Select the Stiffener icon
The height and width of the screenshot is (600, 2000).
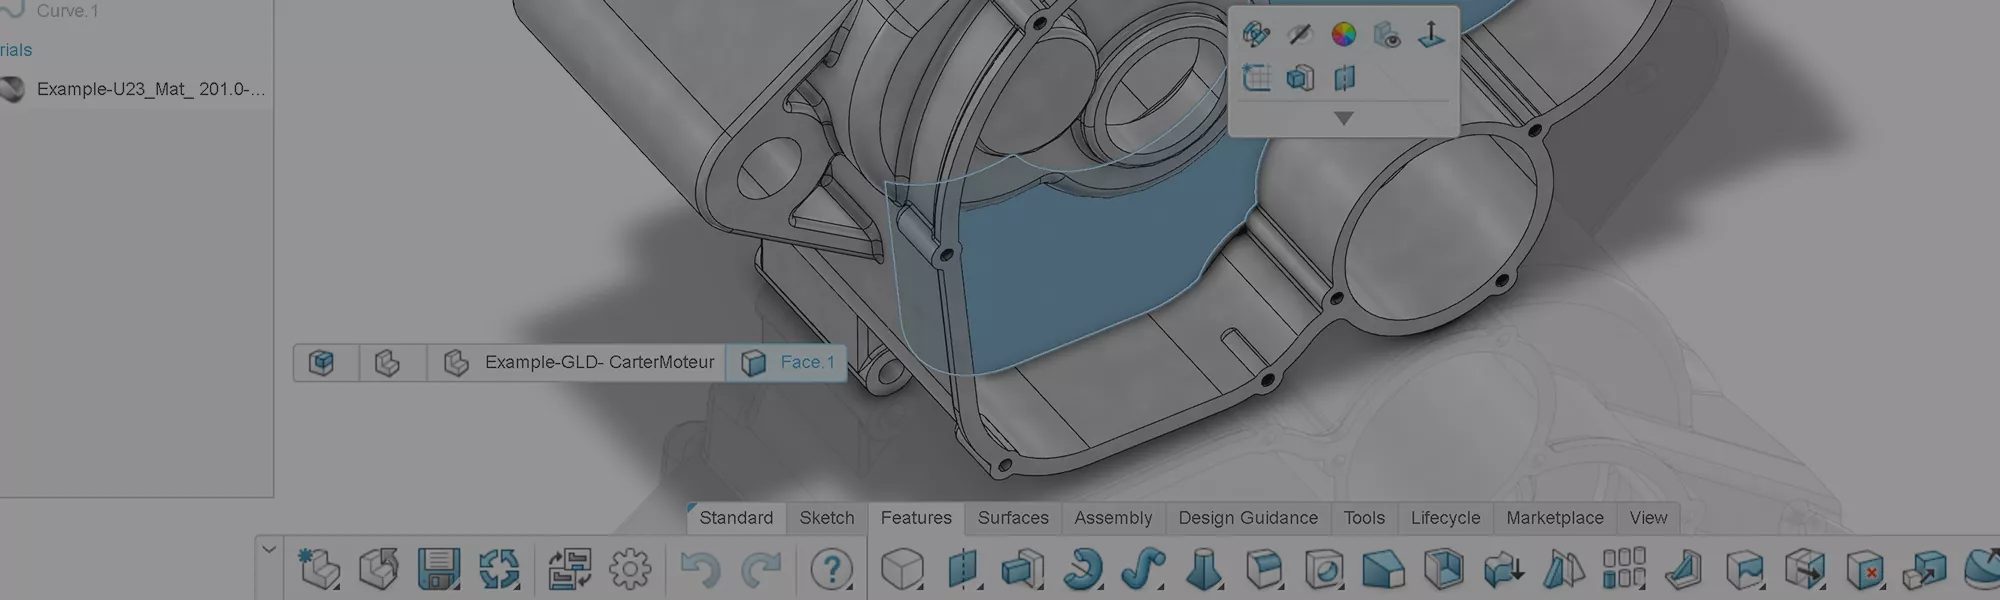coord(1685,569)
